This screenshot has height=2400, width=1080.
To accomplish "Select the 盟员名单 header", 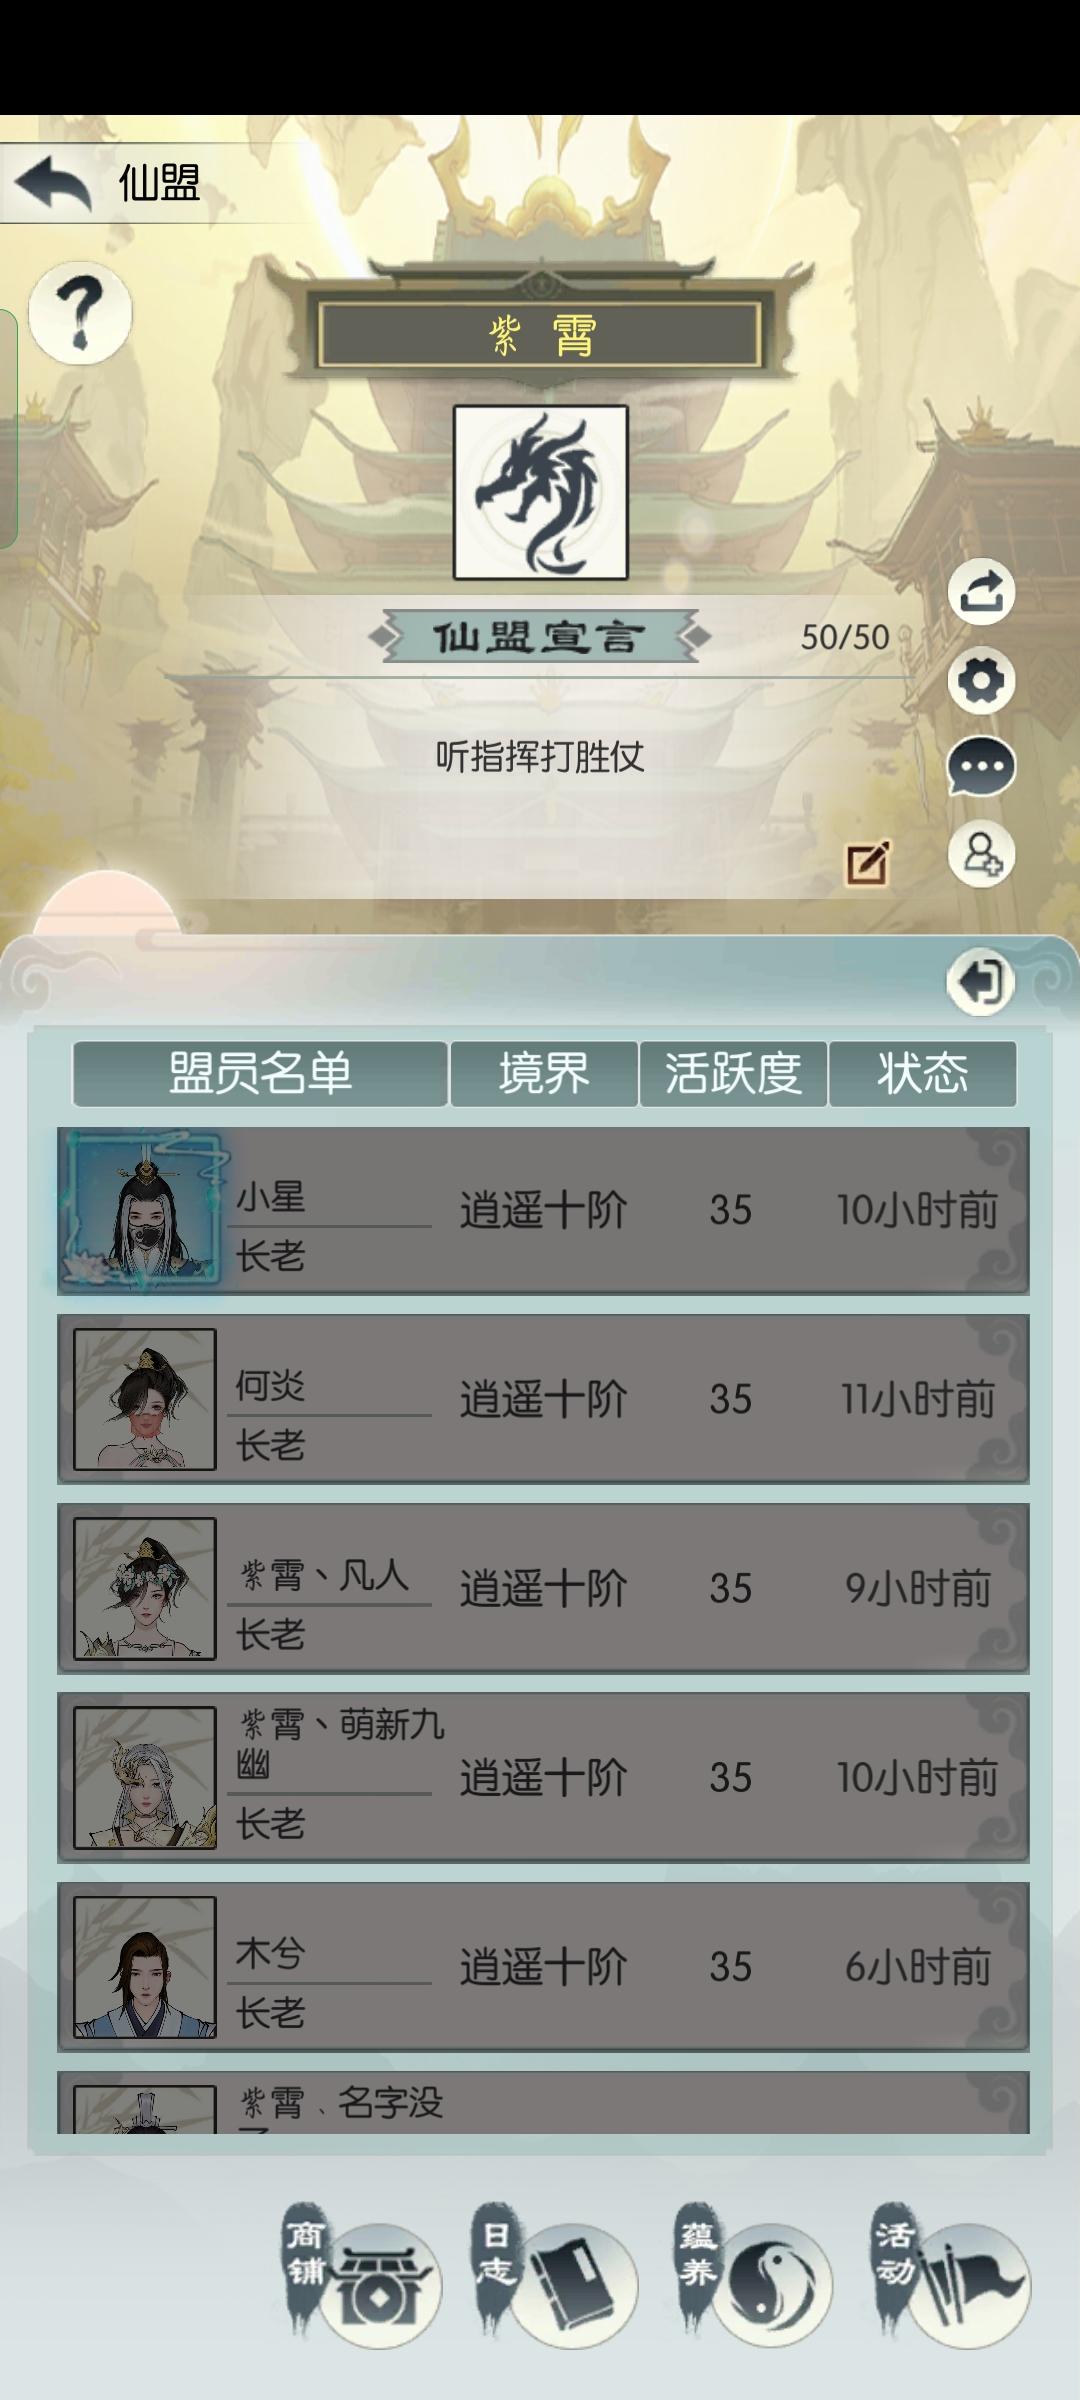I will 260,1074.
